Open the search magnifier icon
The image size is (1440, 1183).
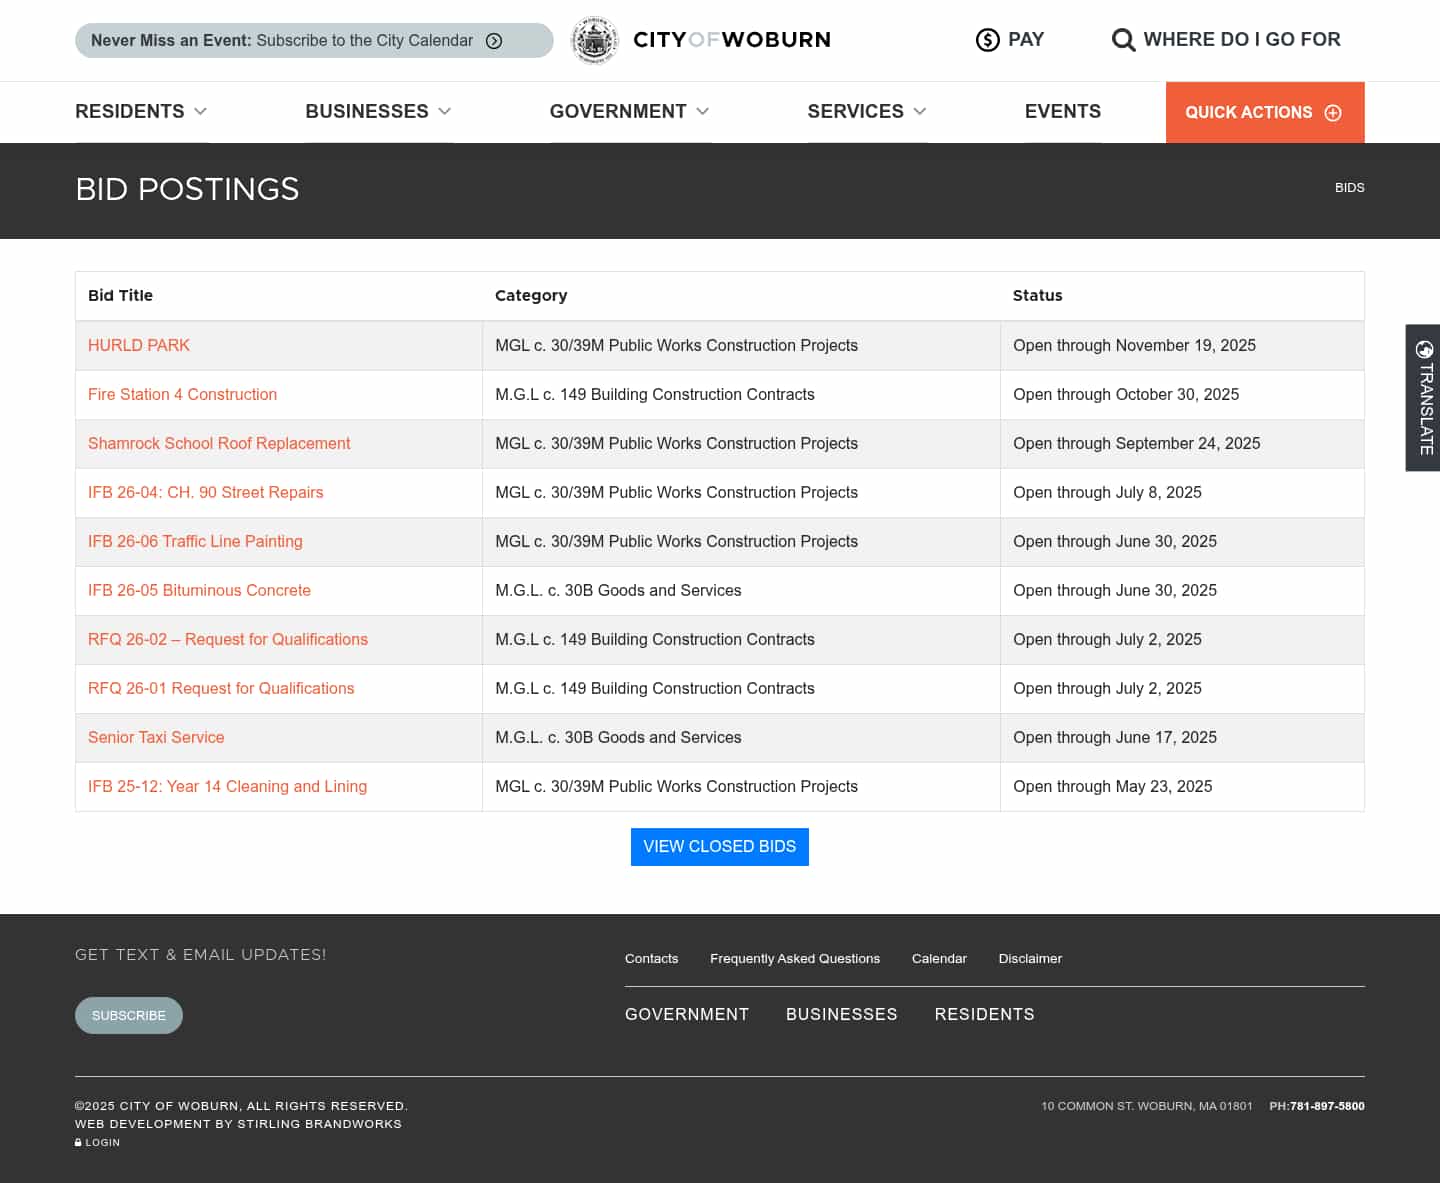pos(1124,39)
